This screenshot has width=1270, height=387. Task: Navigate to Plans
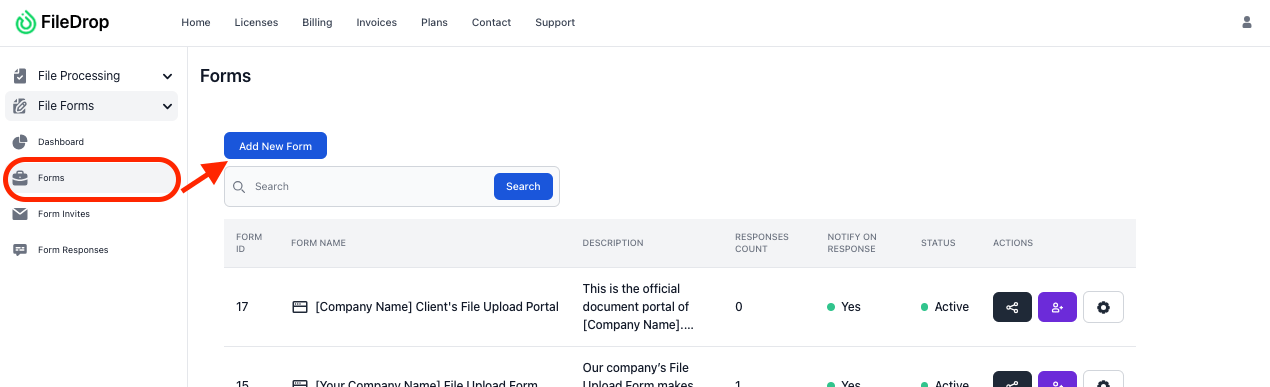[434, 22]
